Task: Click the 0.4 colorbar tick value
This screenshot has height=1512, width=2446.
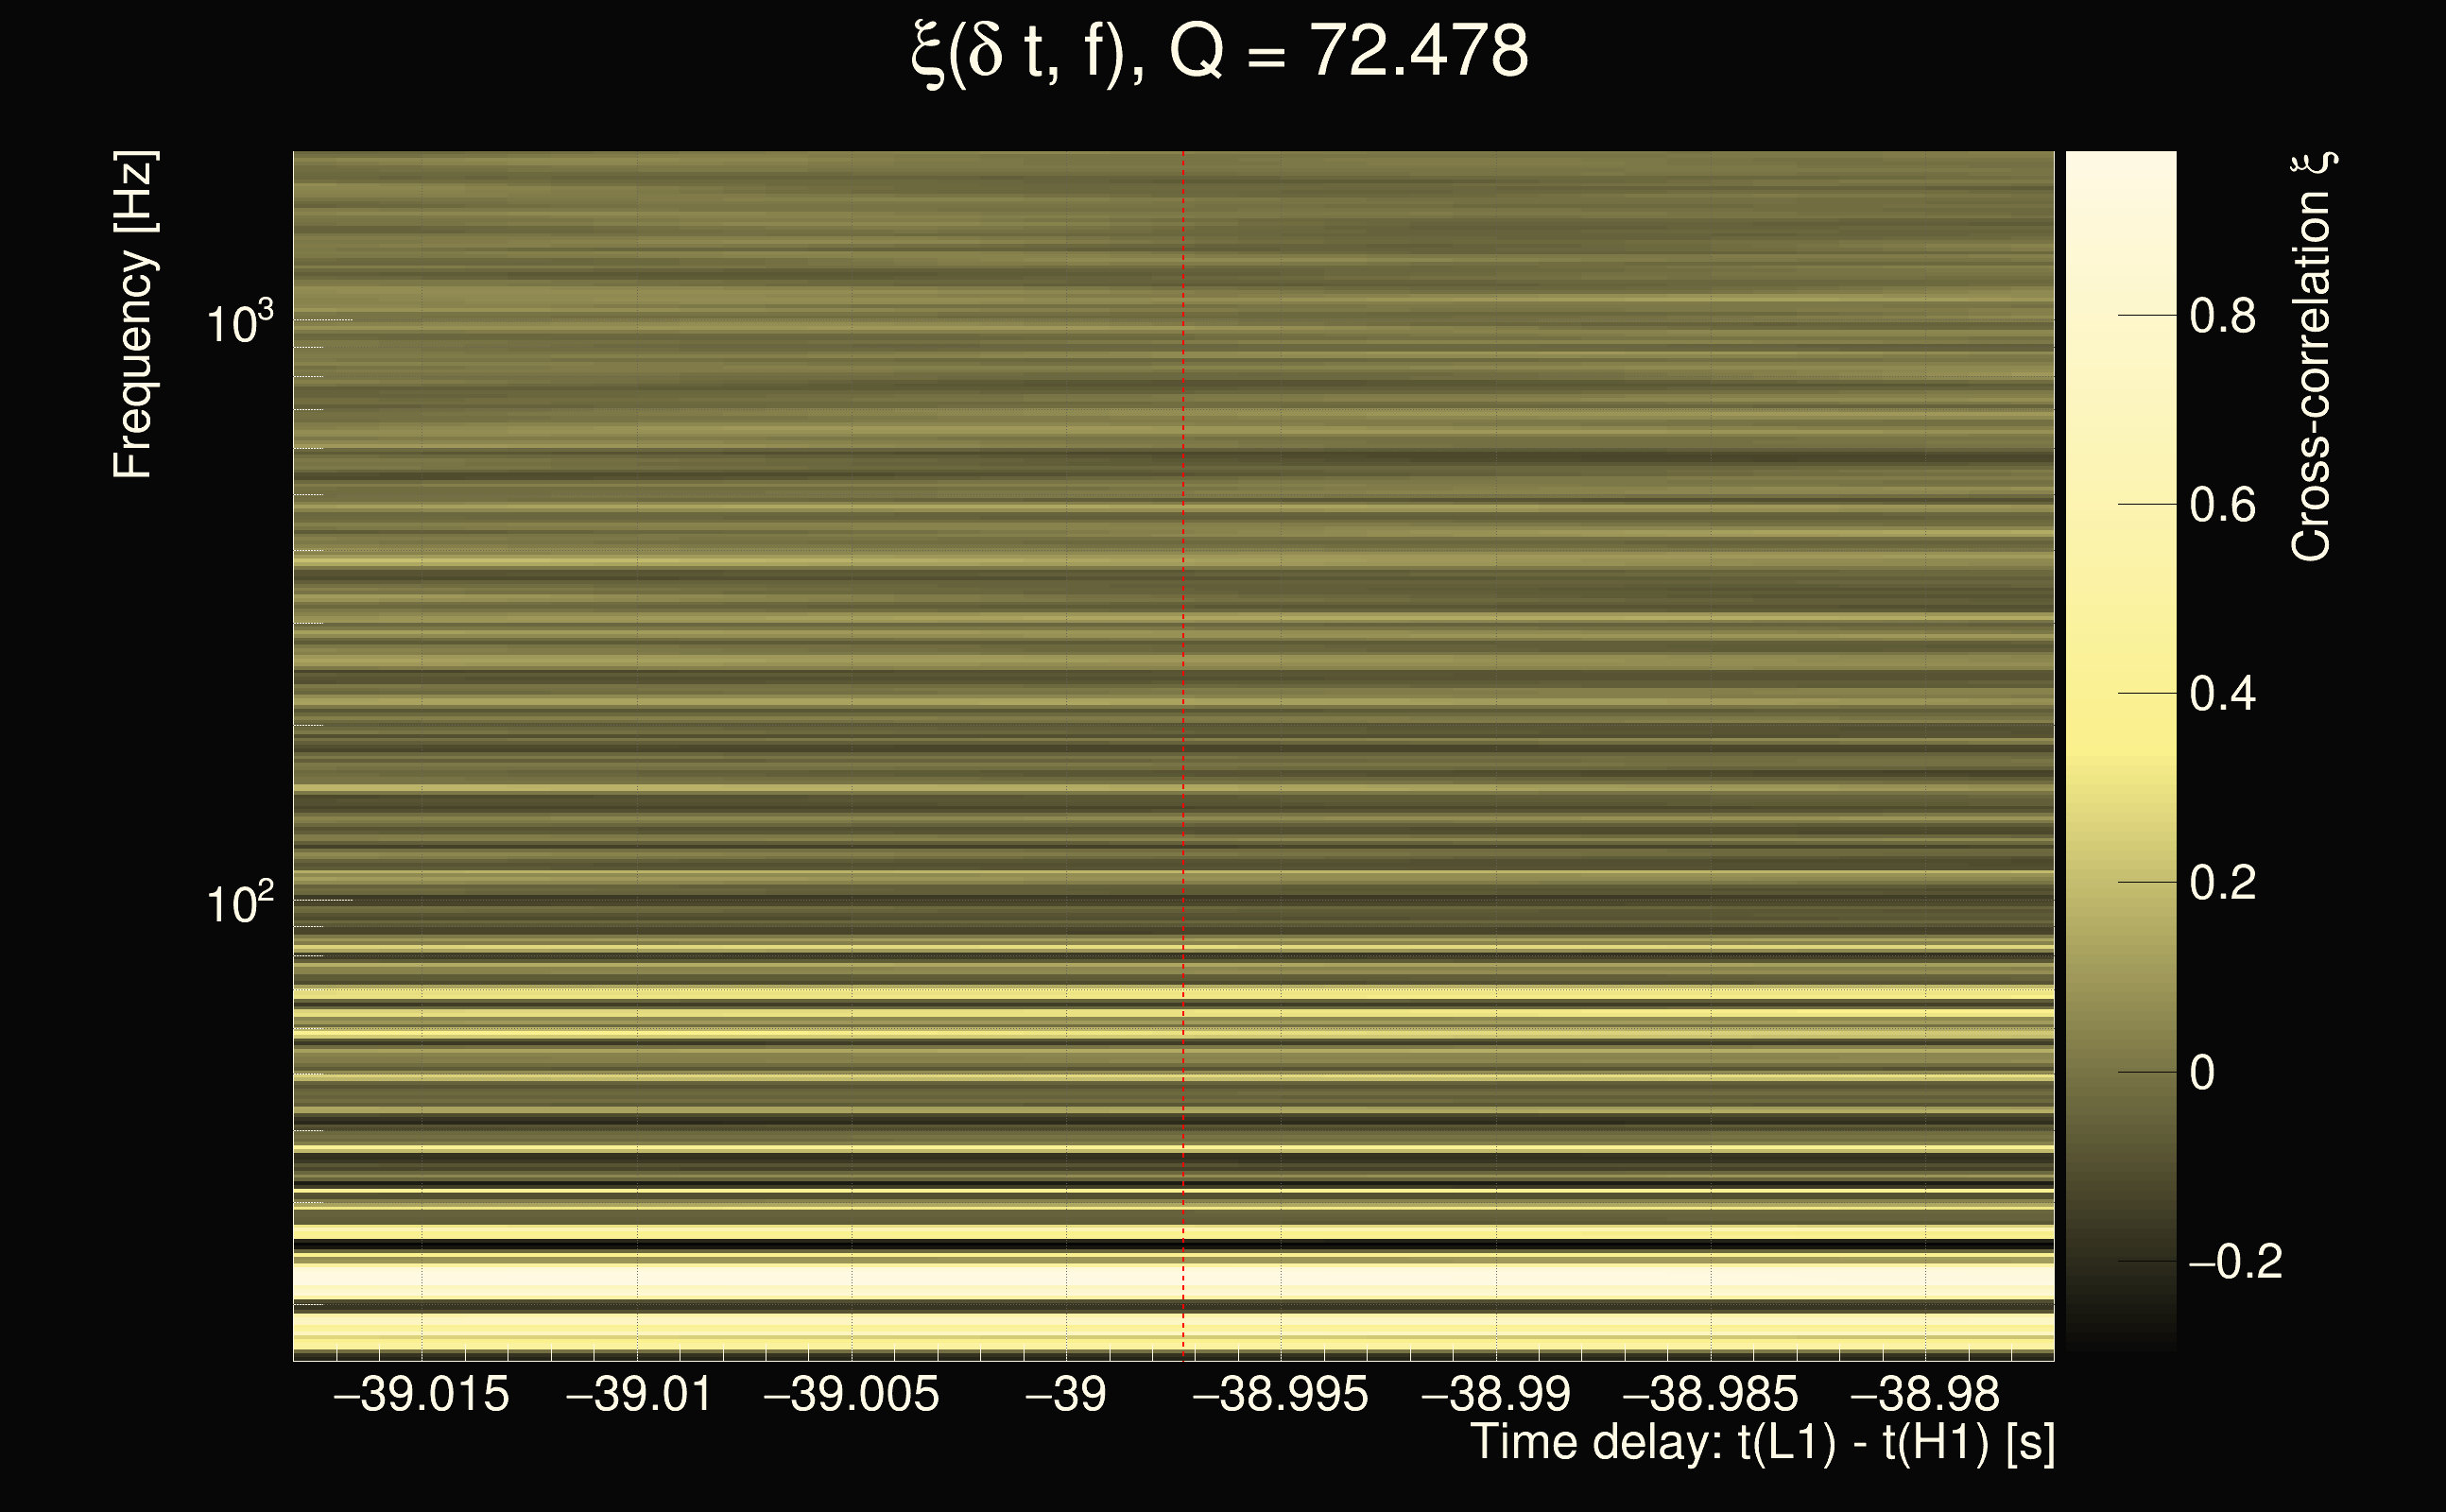Action: (x=2222, y=694)
